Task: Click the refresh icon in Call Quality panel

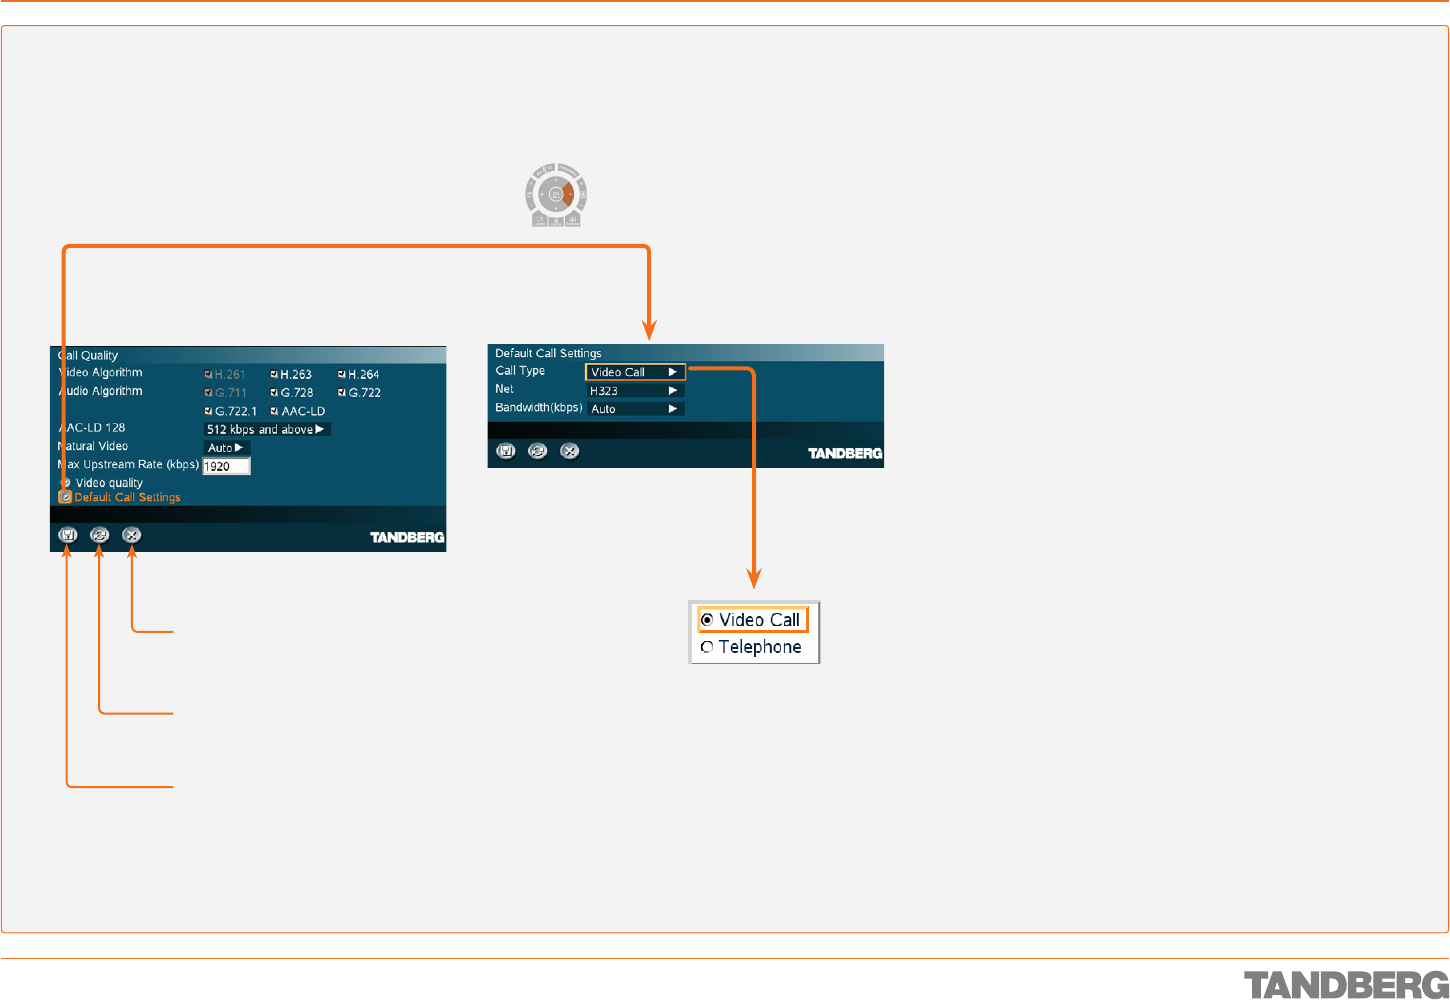Action: [99, 535]
